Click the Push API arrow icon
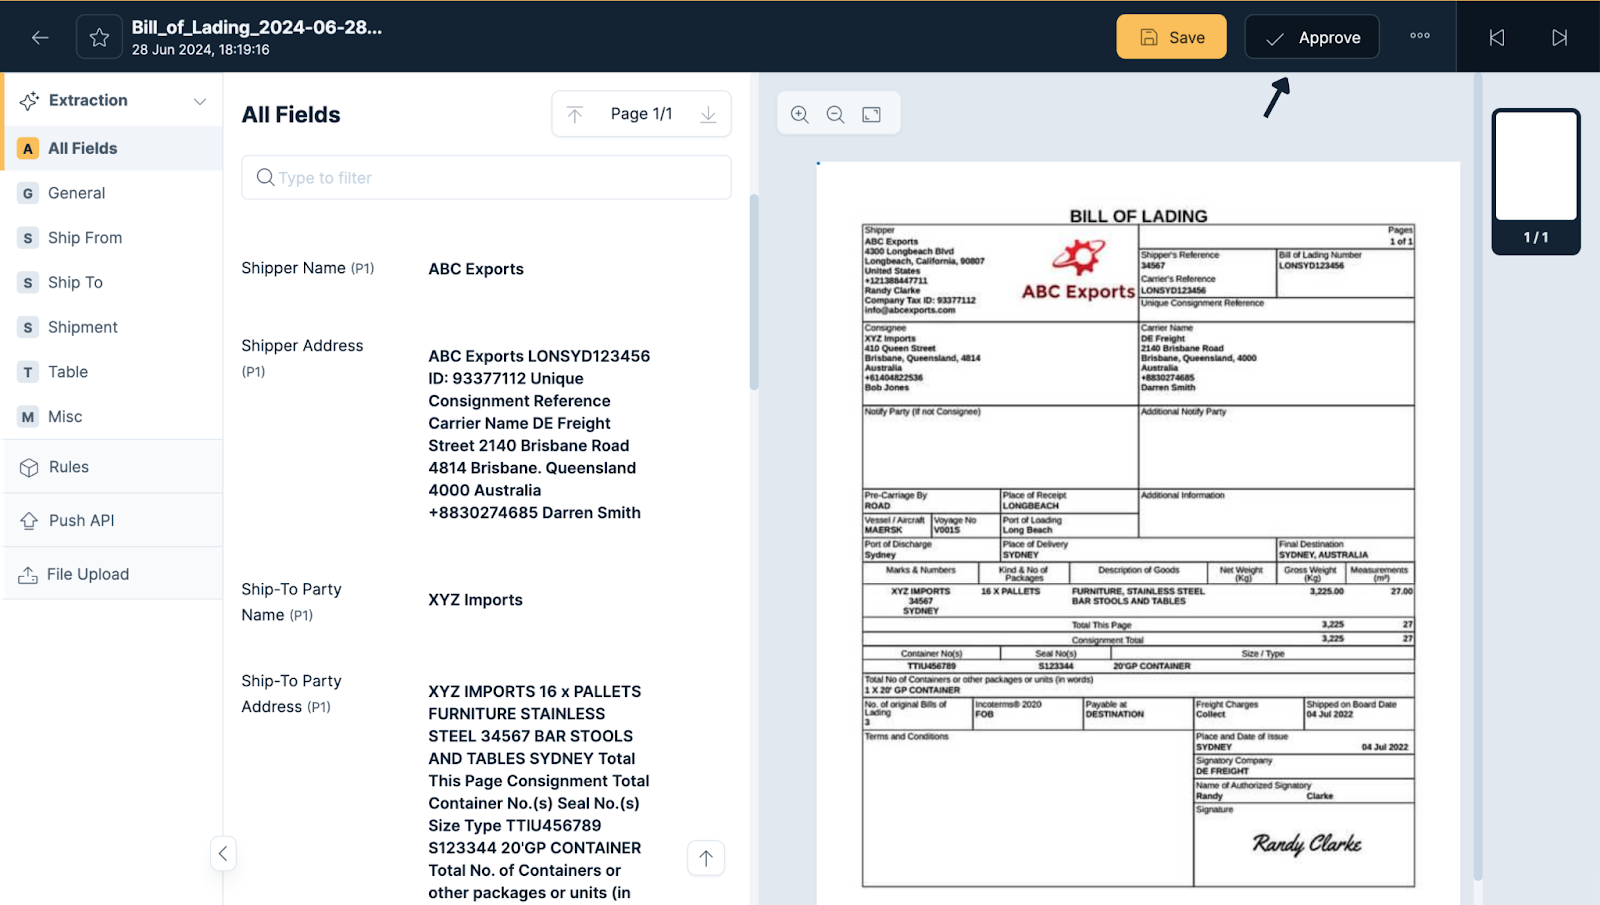This screenshot has height=905, width=1600. (x=29, y=520)
